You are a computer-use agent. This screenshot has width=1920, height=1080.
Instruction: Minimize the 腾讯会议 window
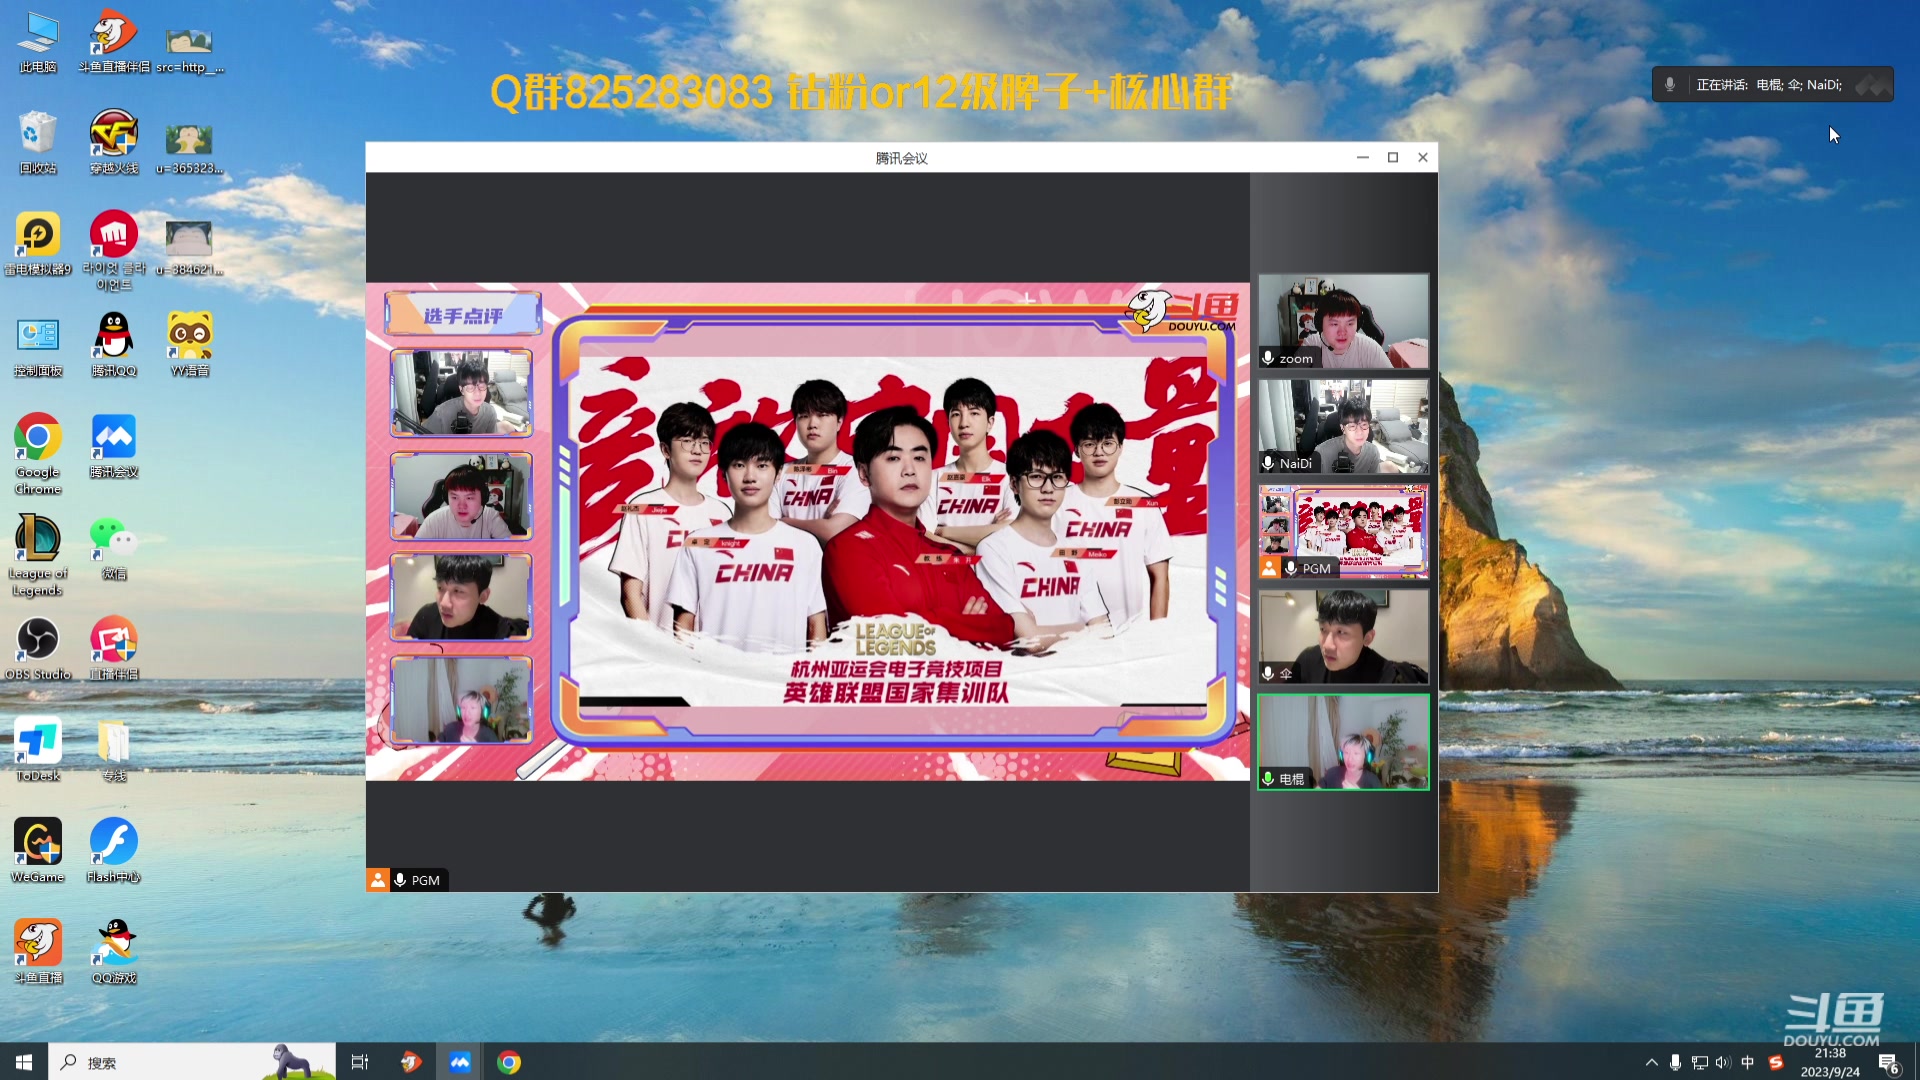(1362, 157)
